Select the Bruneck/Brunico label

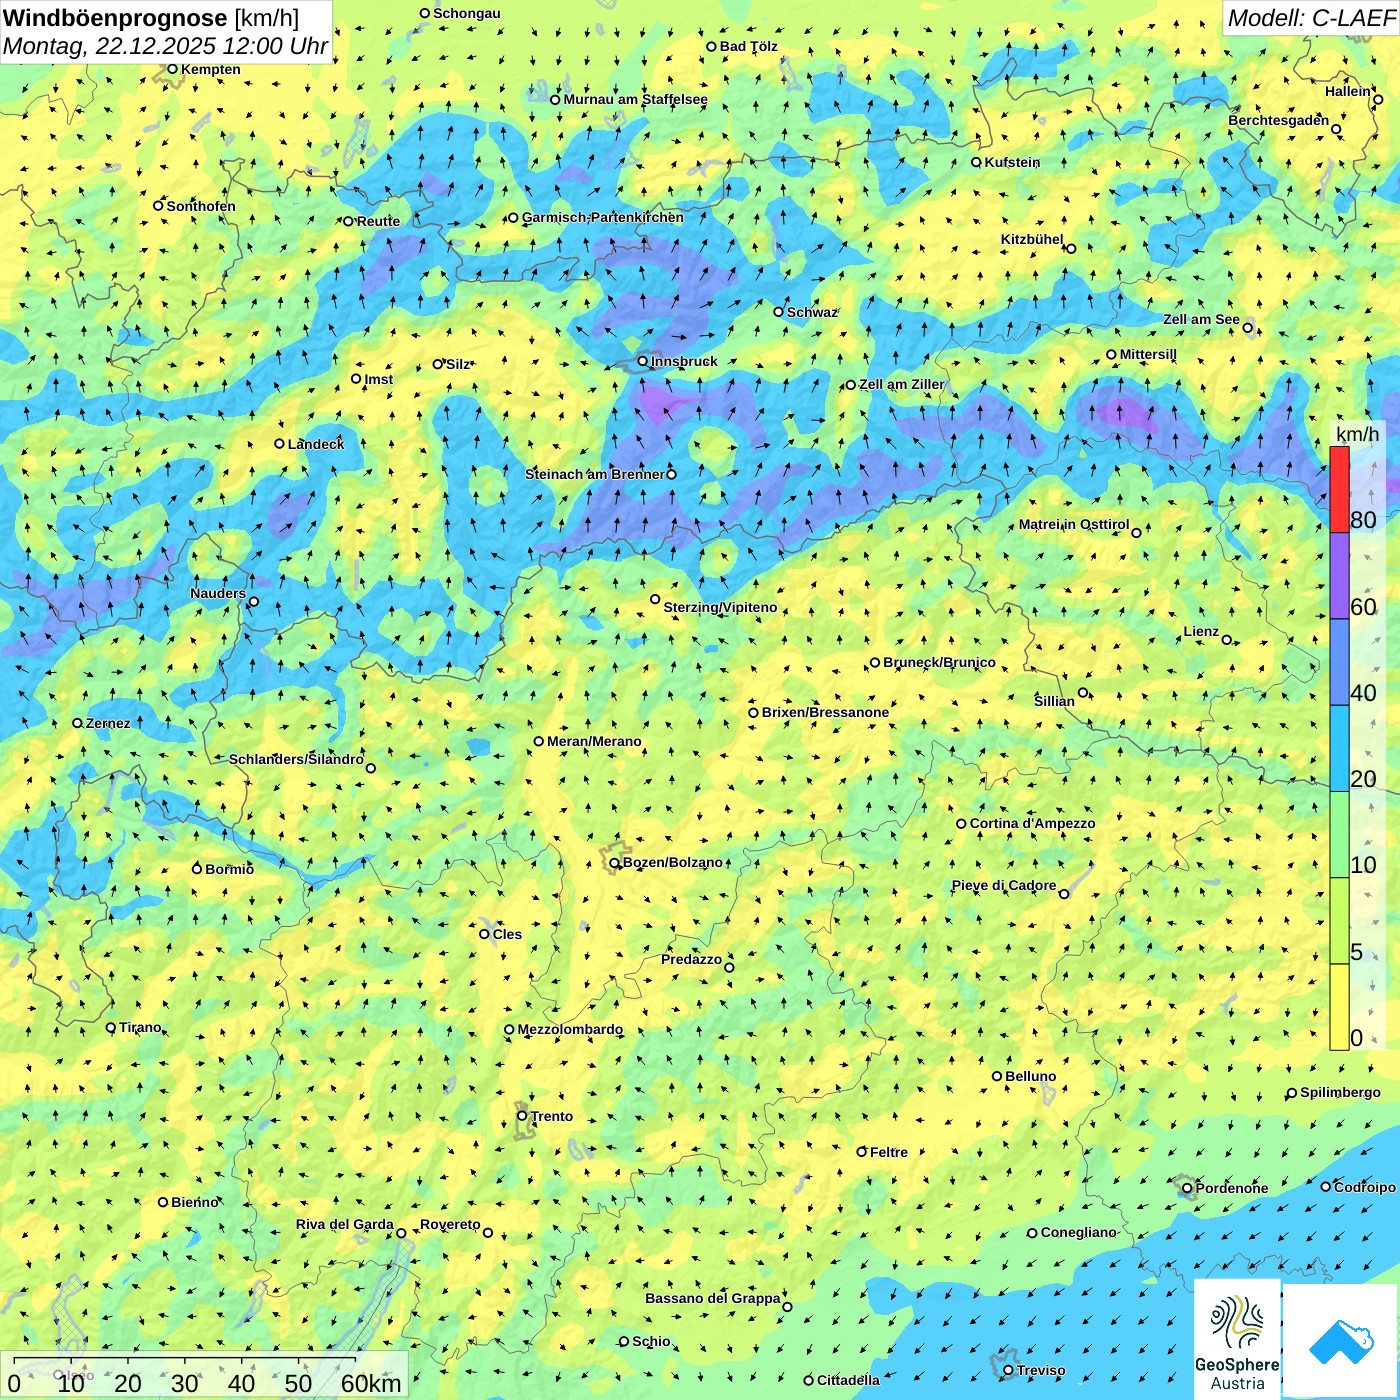pos(939,662)
